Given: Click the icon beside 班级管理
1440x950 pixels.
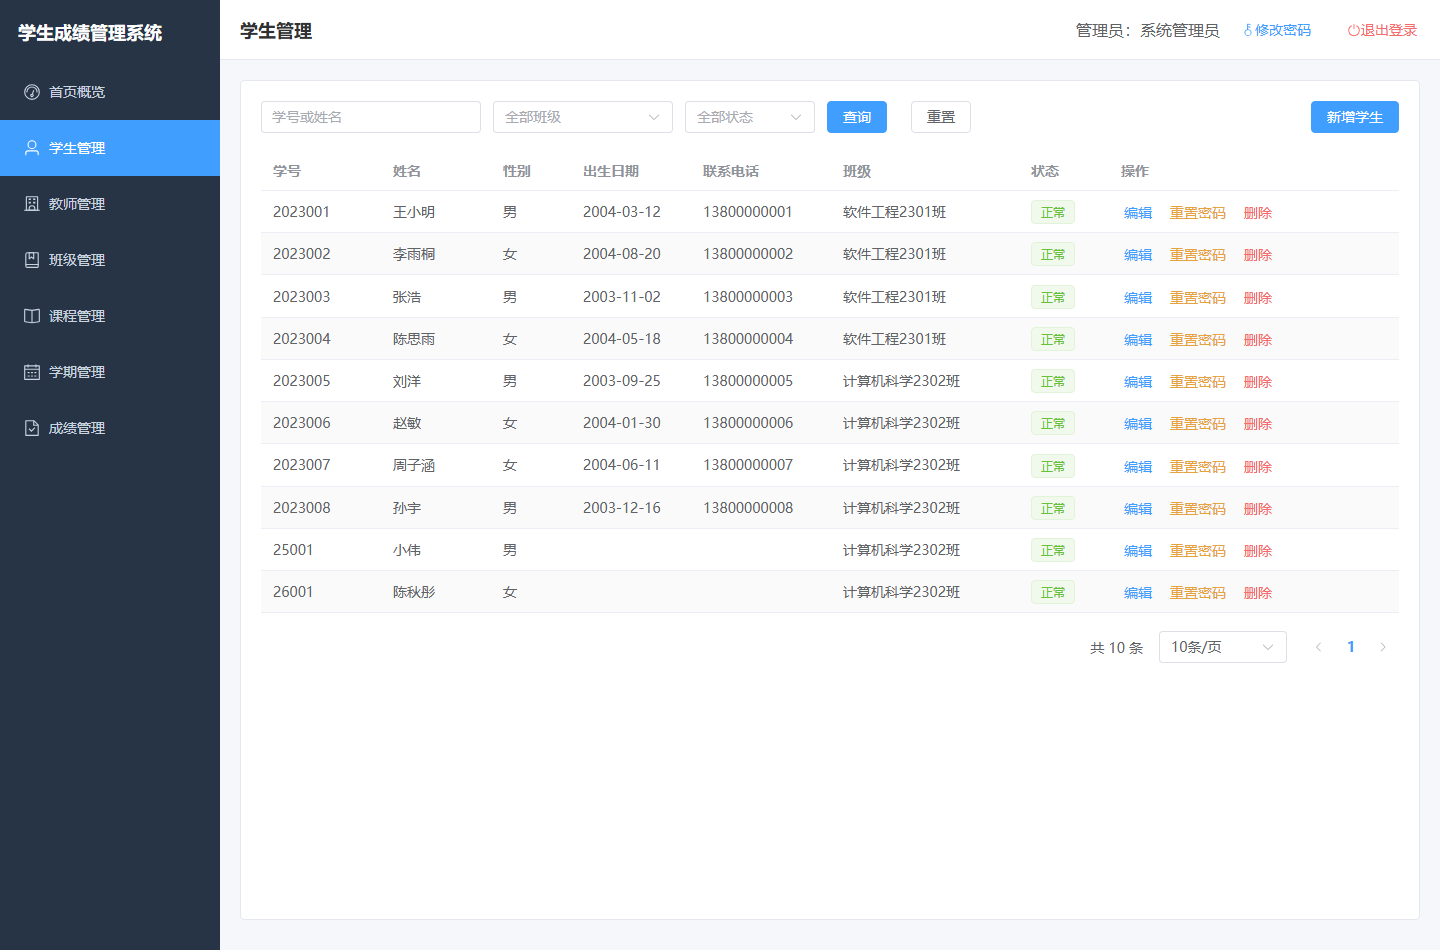Looking at the screenshot, I should [x=32, y=260].
